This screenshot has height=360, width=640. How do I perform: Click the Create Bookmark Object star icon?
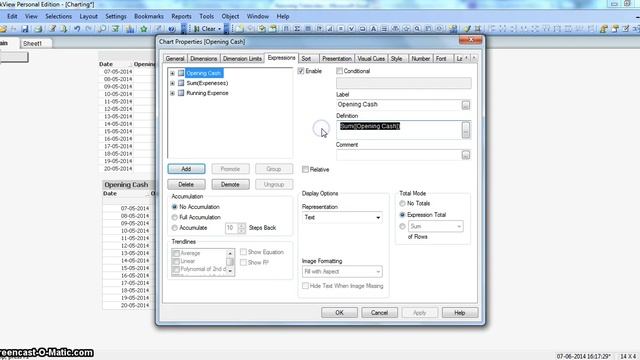pyautogui.click(x=406, y=29)
